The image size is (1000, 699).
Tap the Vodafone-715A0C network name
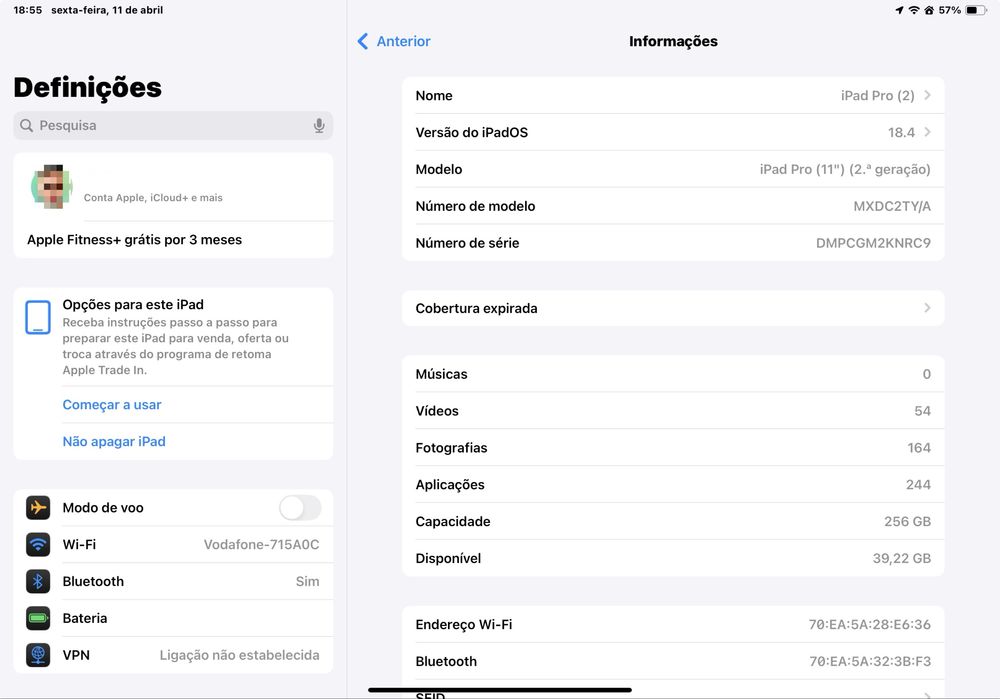(261, 545)
